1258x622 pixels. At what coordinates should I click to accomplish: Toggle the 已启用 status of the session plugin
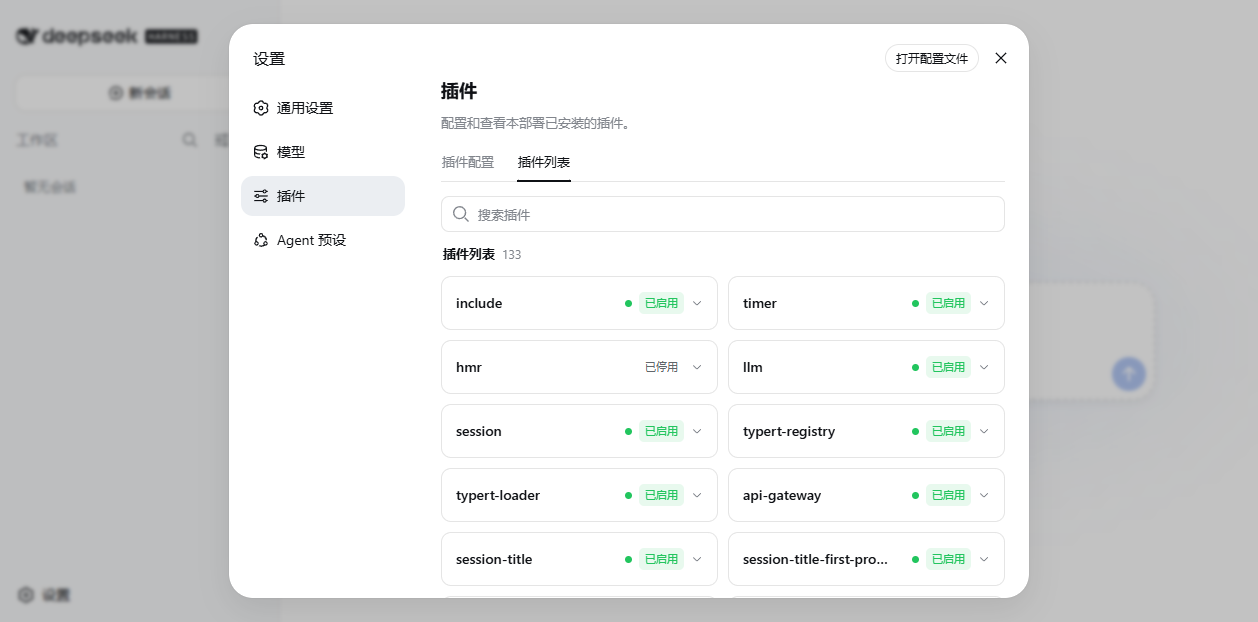pyautogui.click(x=661, y=431)
